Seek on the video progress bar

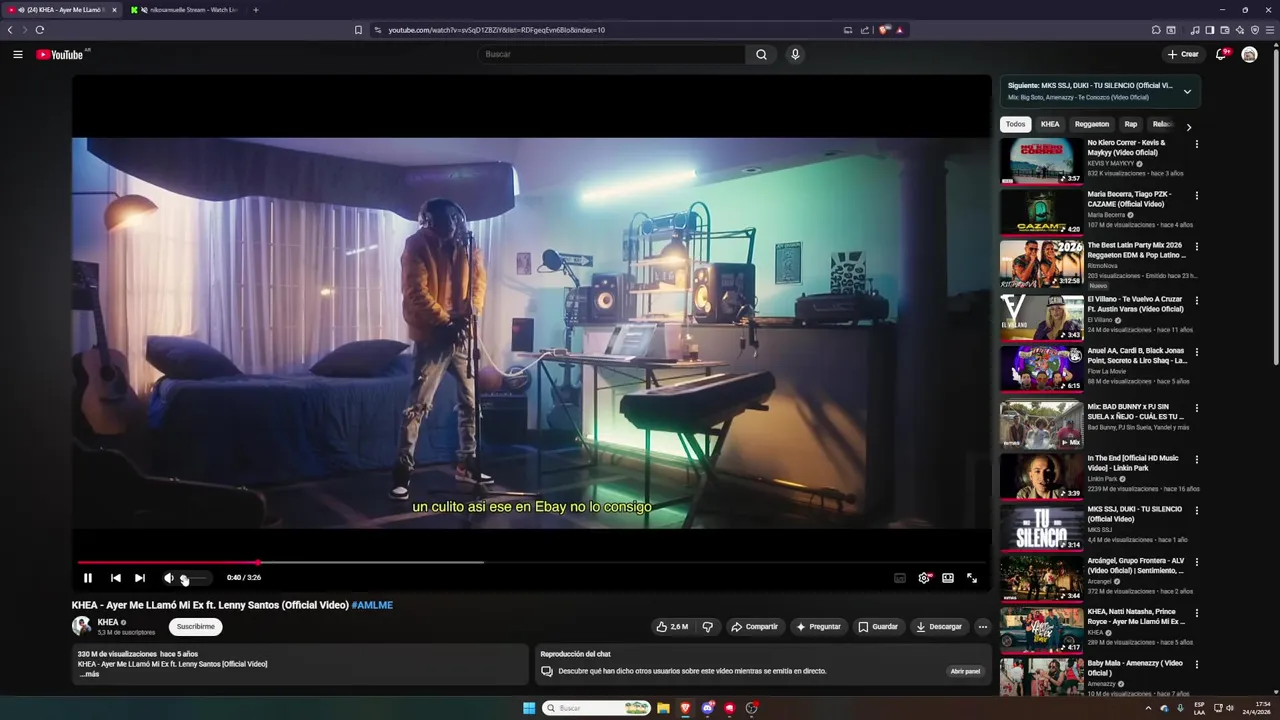531,562
